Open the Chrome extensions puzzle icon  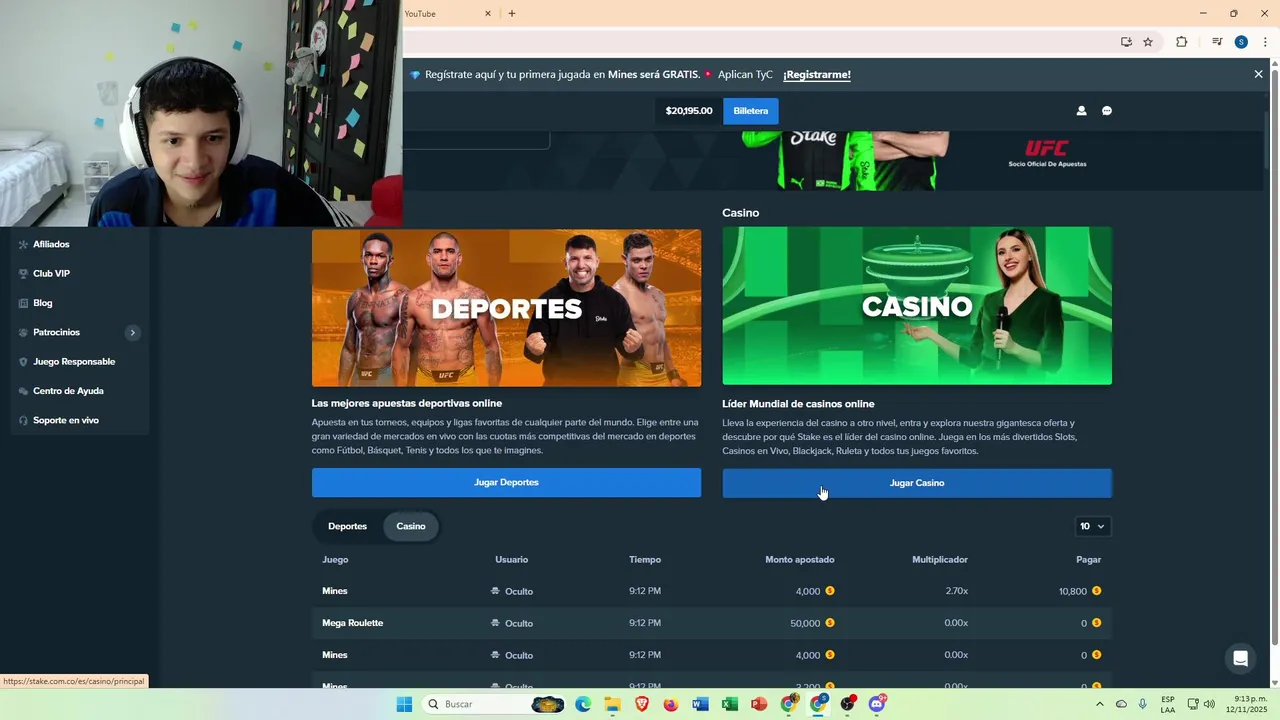[x=1182, y=42]
